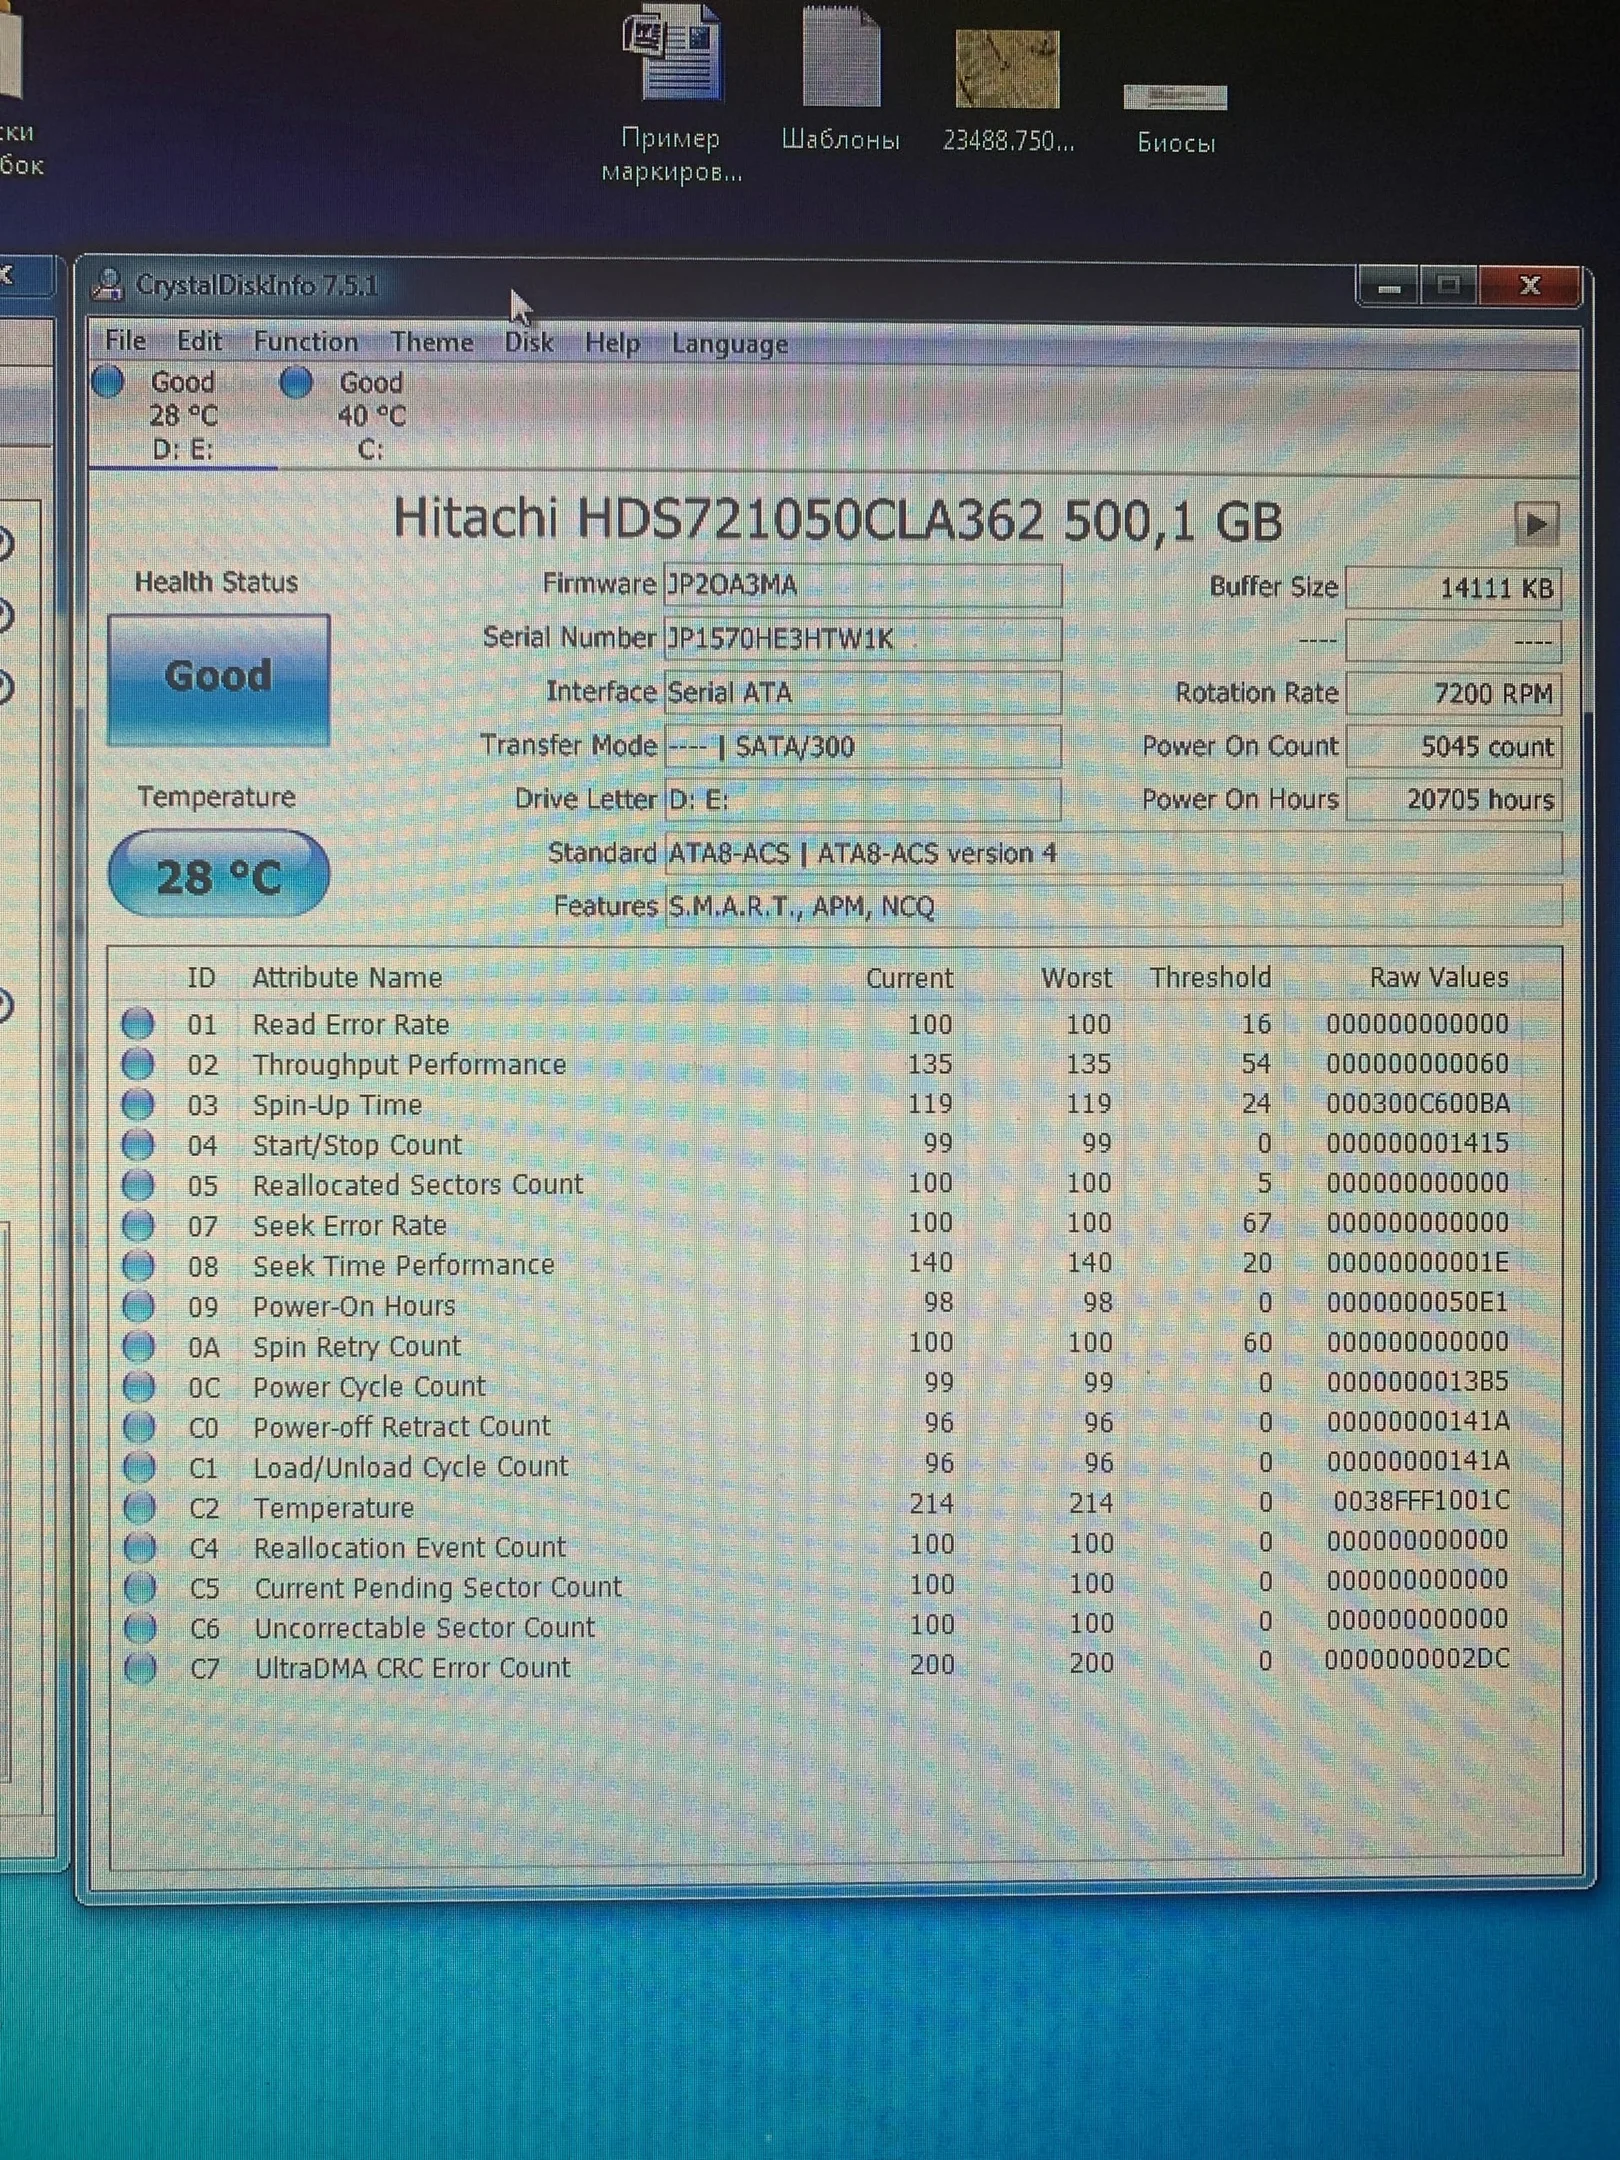Close the CrystalDiskInfo window
Screen dimensions: 1620x2160
[1529, 287]
